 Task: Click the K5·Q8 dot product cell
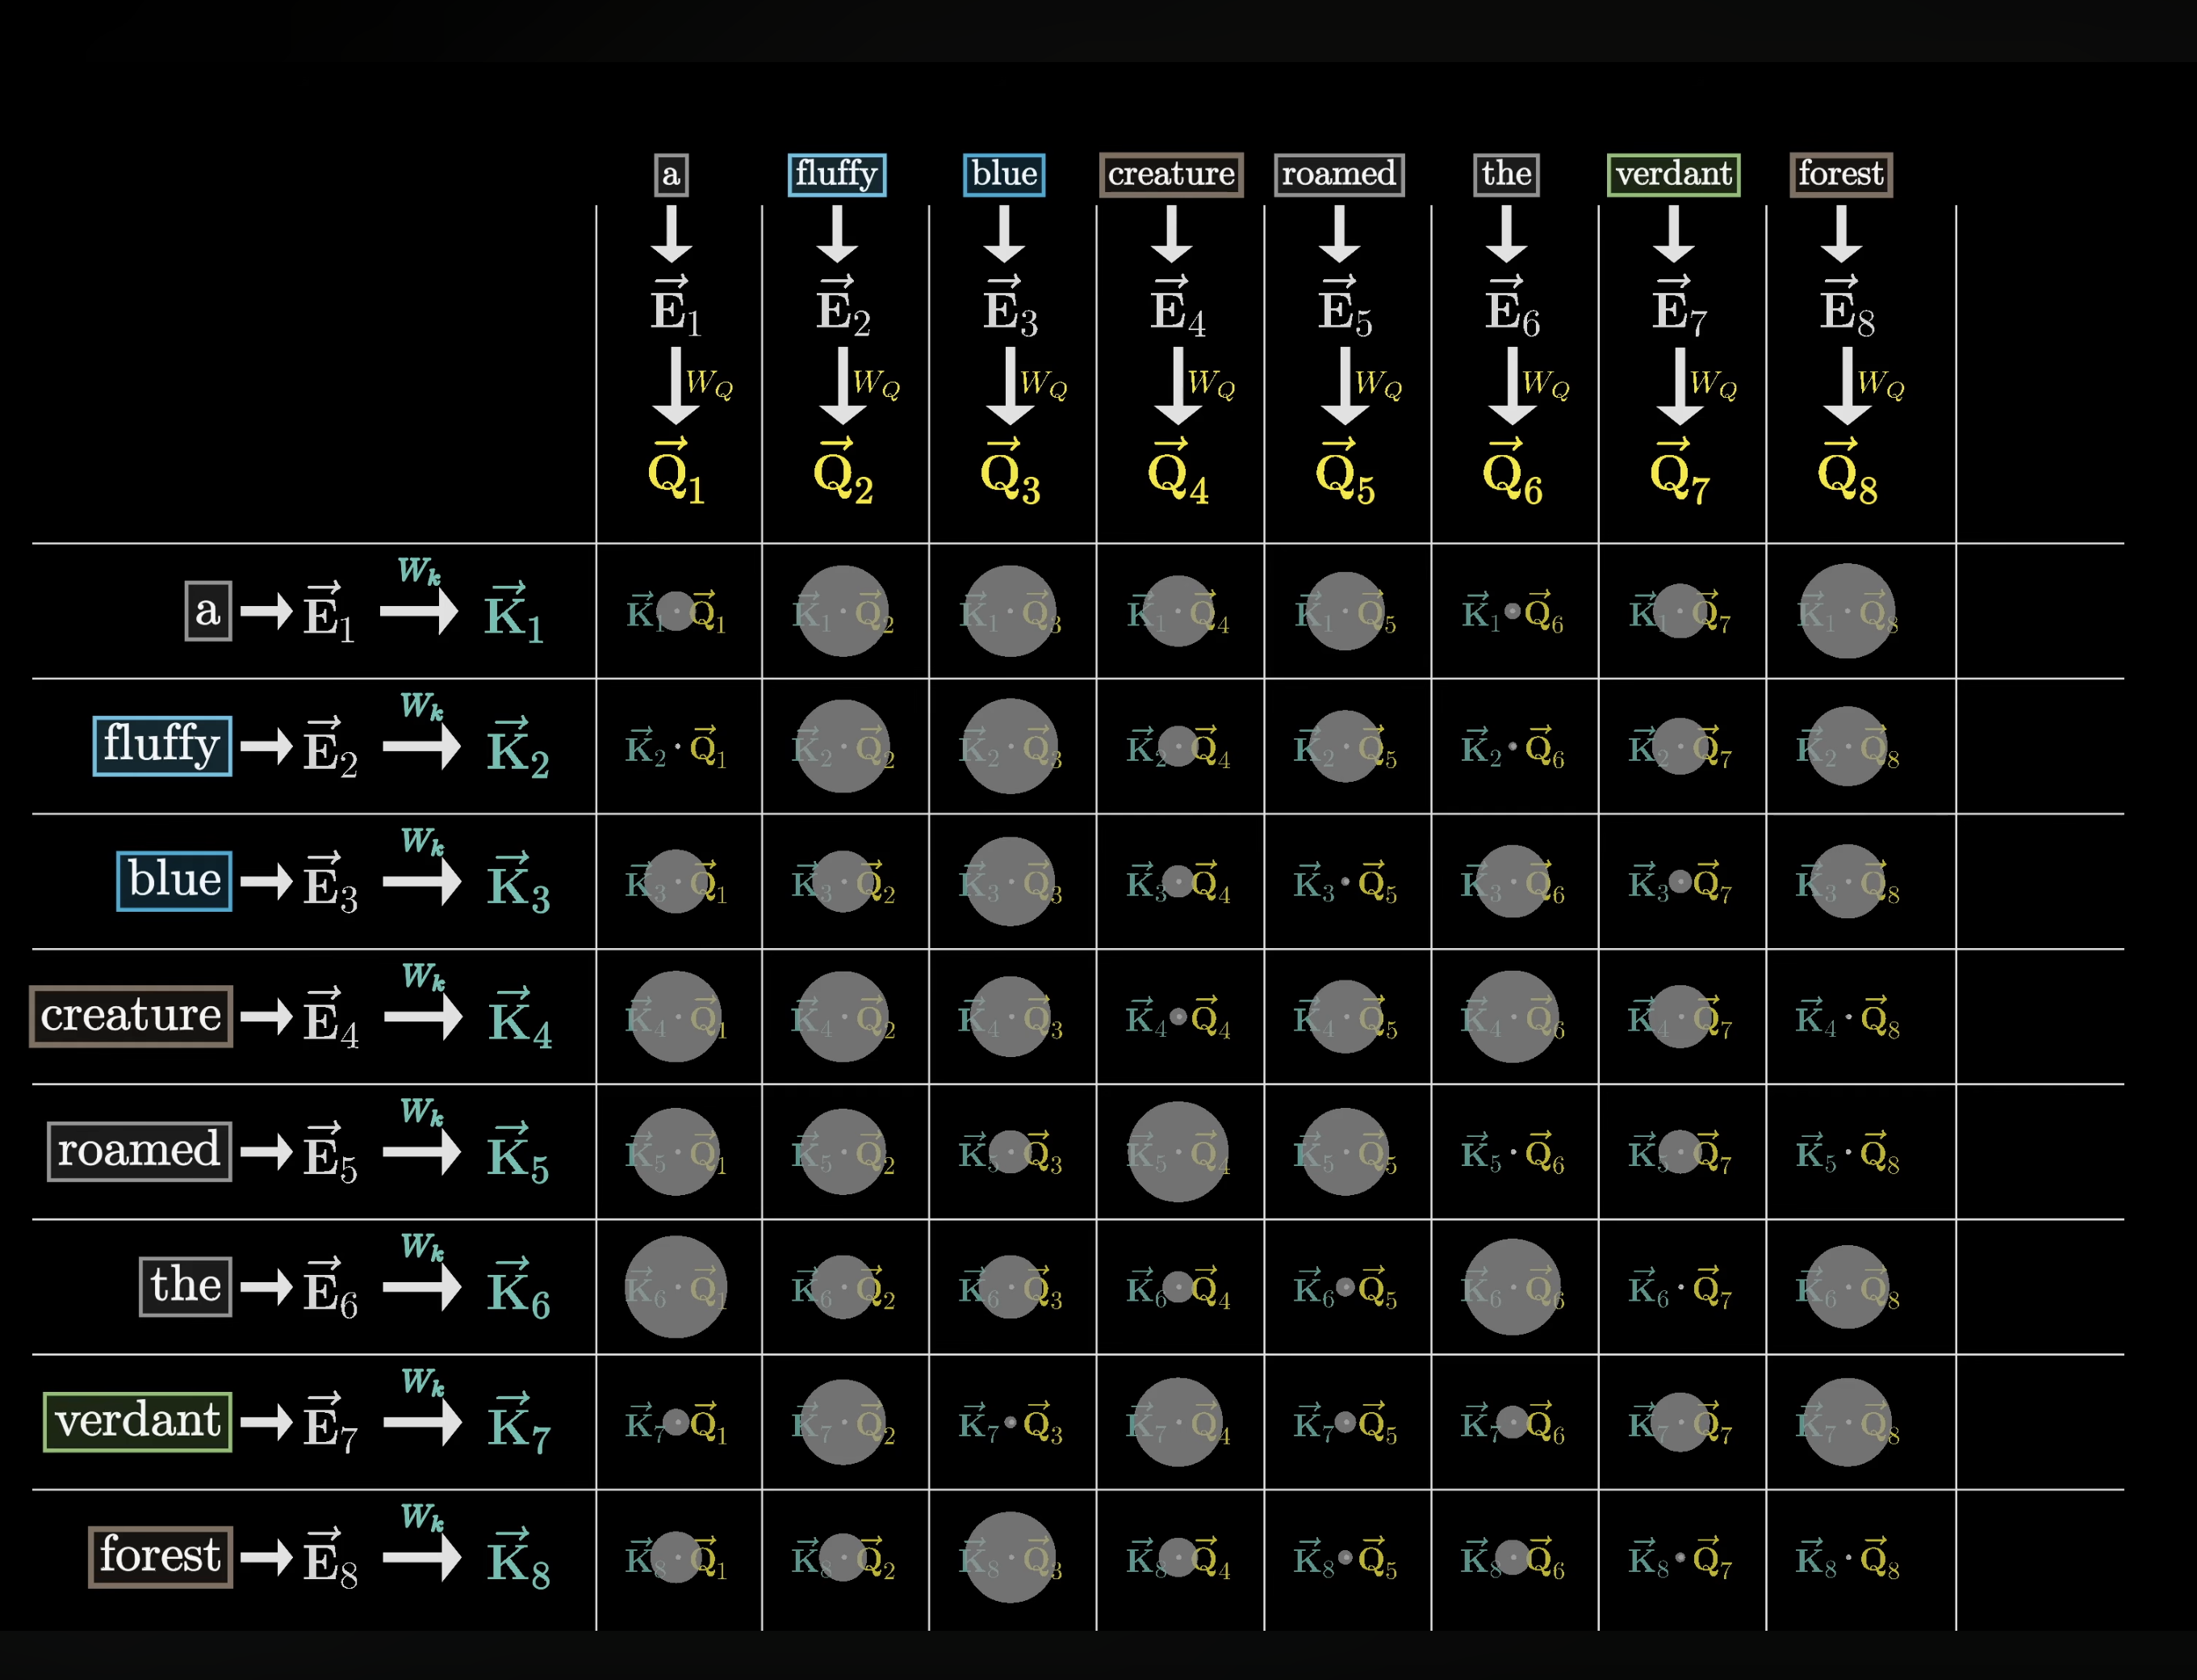tap(1847, 1152)
